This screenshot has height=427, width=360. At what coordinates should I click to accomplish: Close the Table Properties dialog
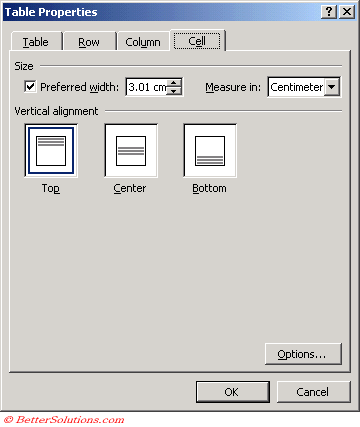[347, 12]
